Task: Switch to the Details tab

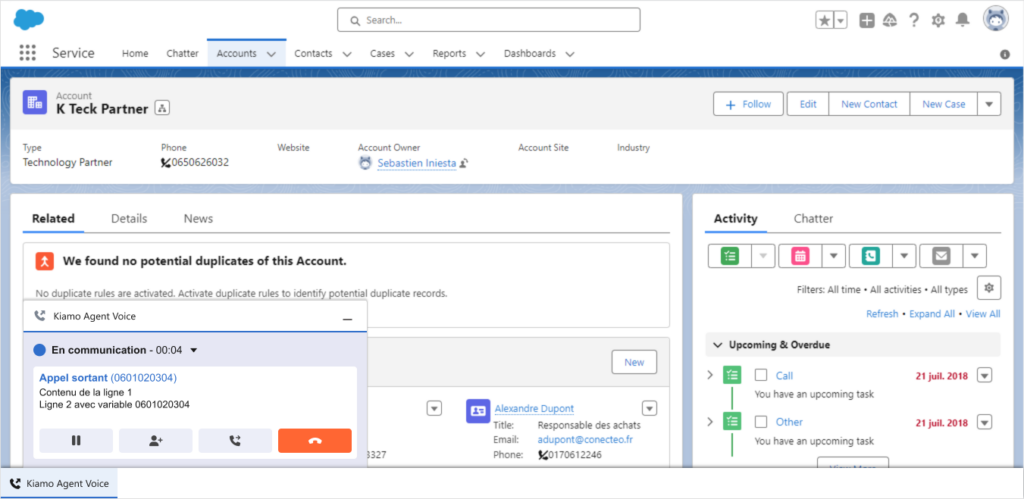Action: (x=129, y=218)
